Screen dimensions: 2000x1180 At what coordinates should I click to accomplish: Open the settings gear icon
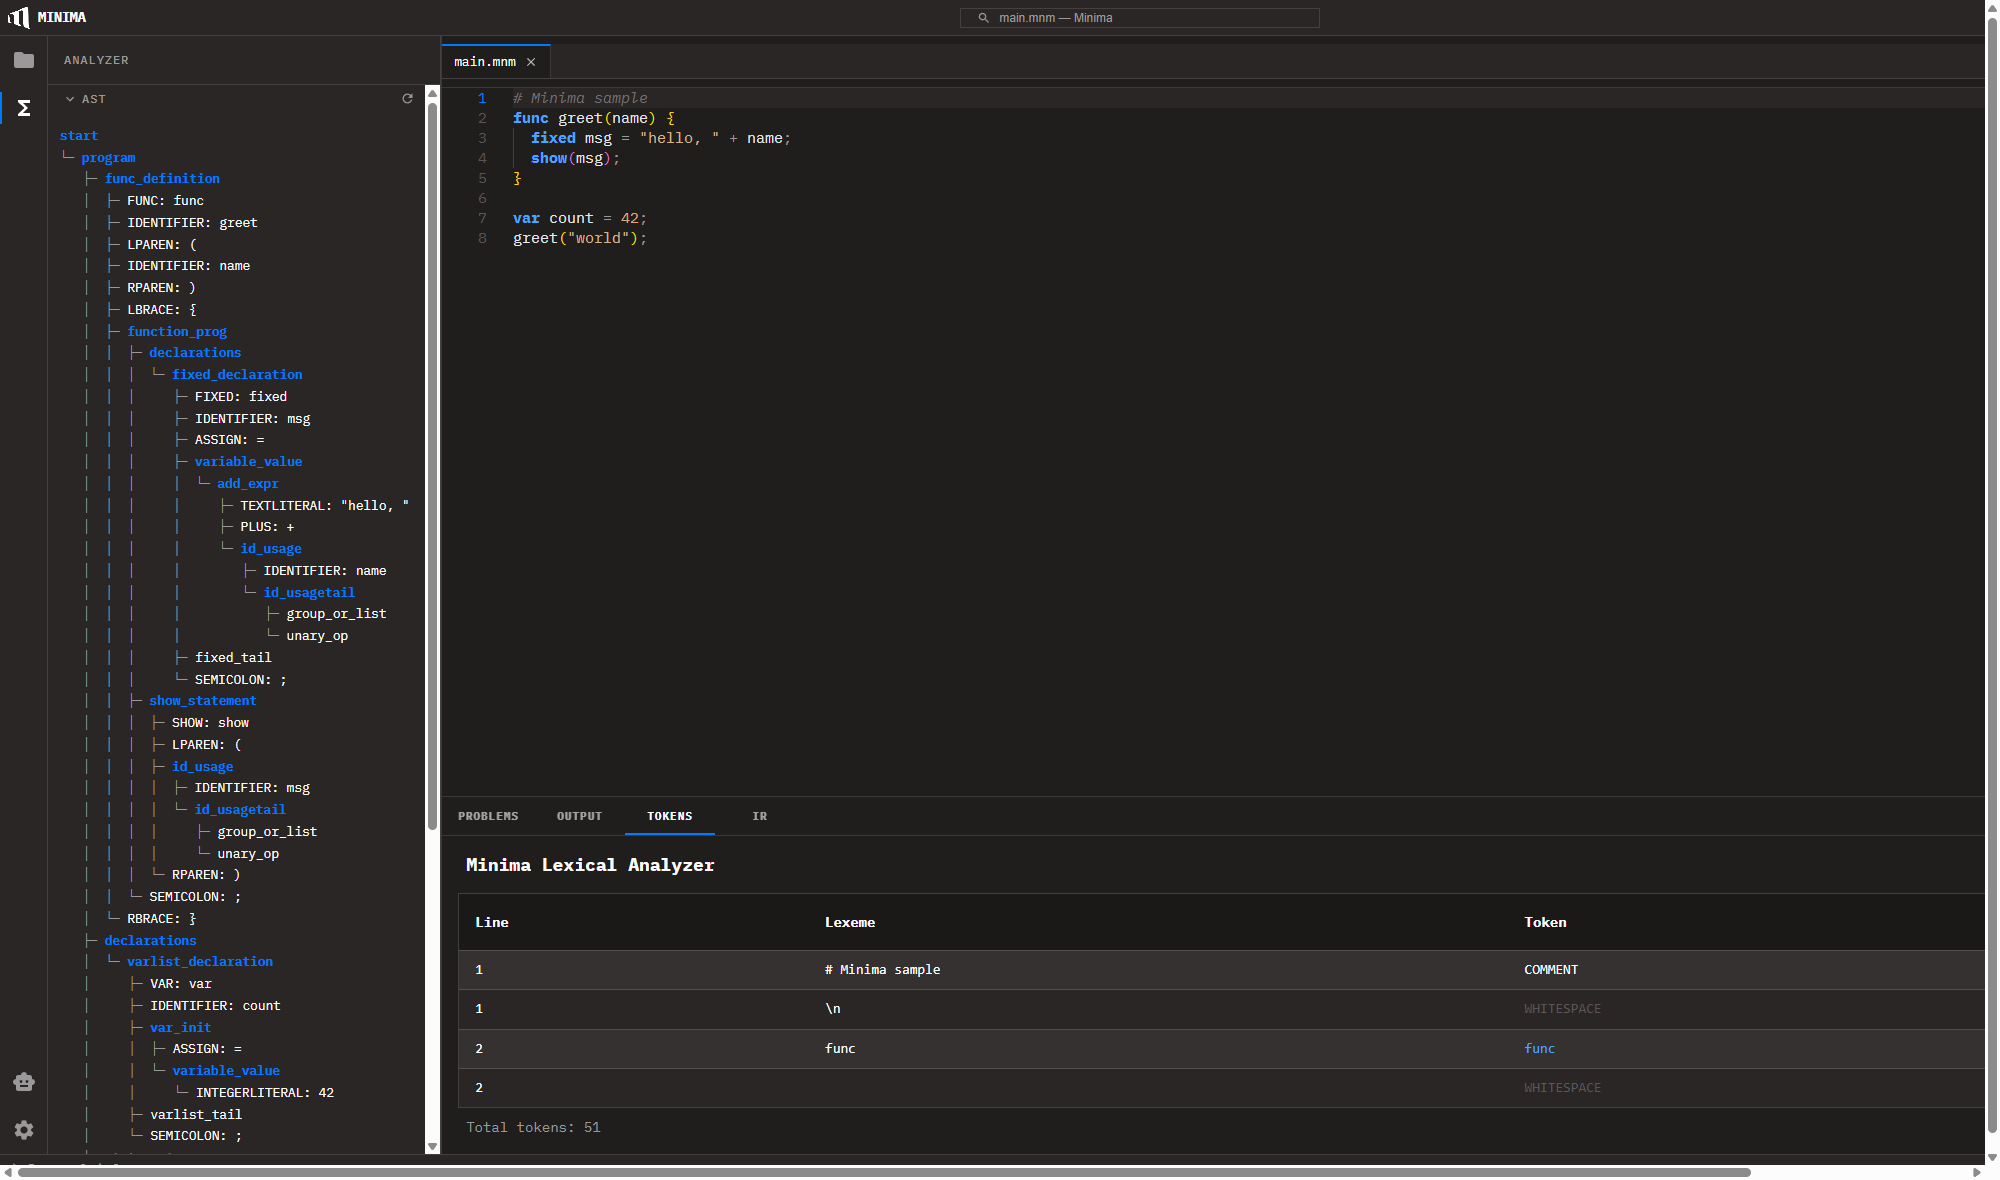(x=24, y=1130)
